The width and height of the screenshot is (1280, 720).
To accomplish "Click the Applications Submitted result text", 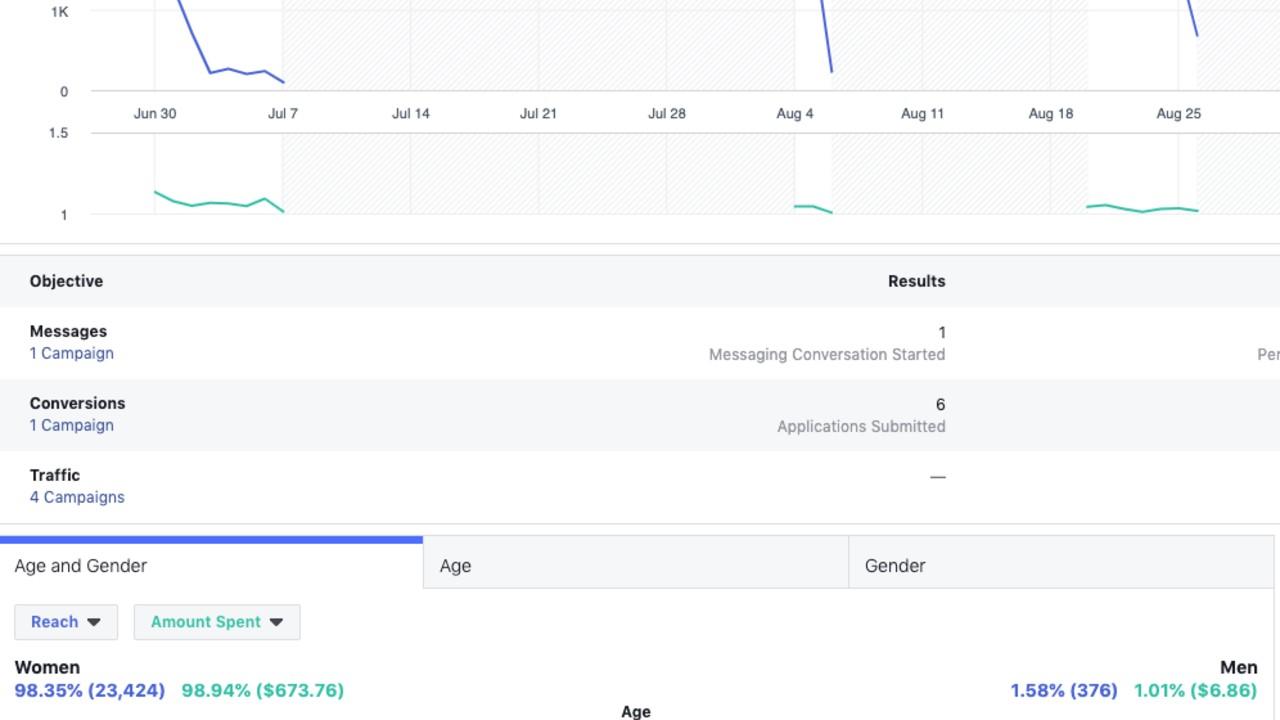I will pos(861,426).
